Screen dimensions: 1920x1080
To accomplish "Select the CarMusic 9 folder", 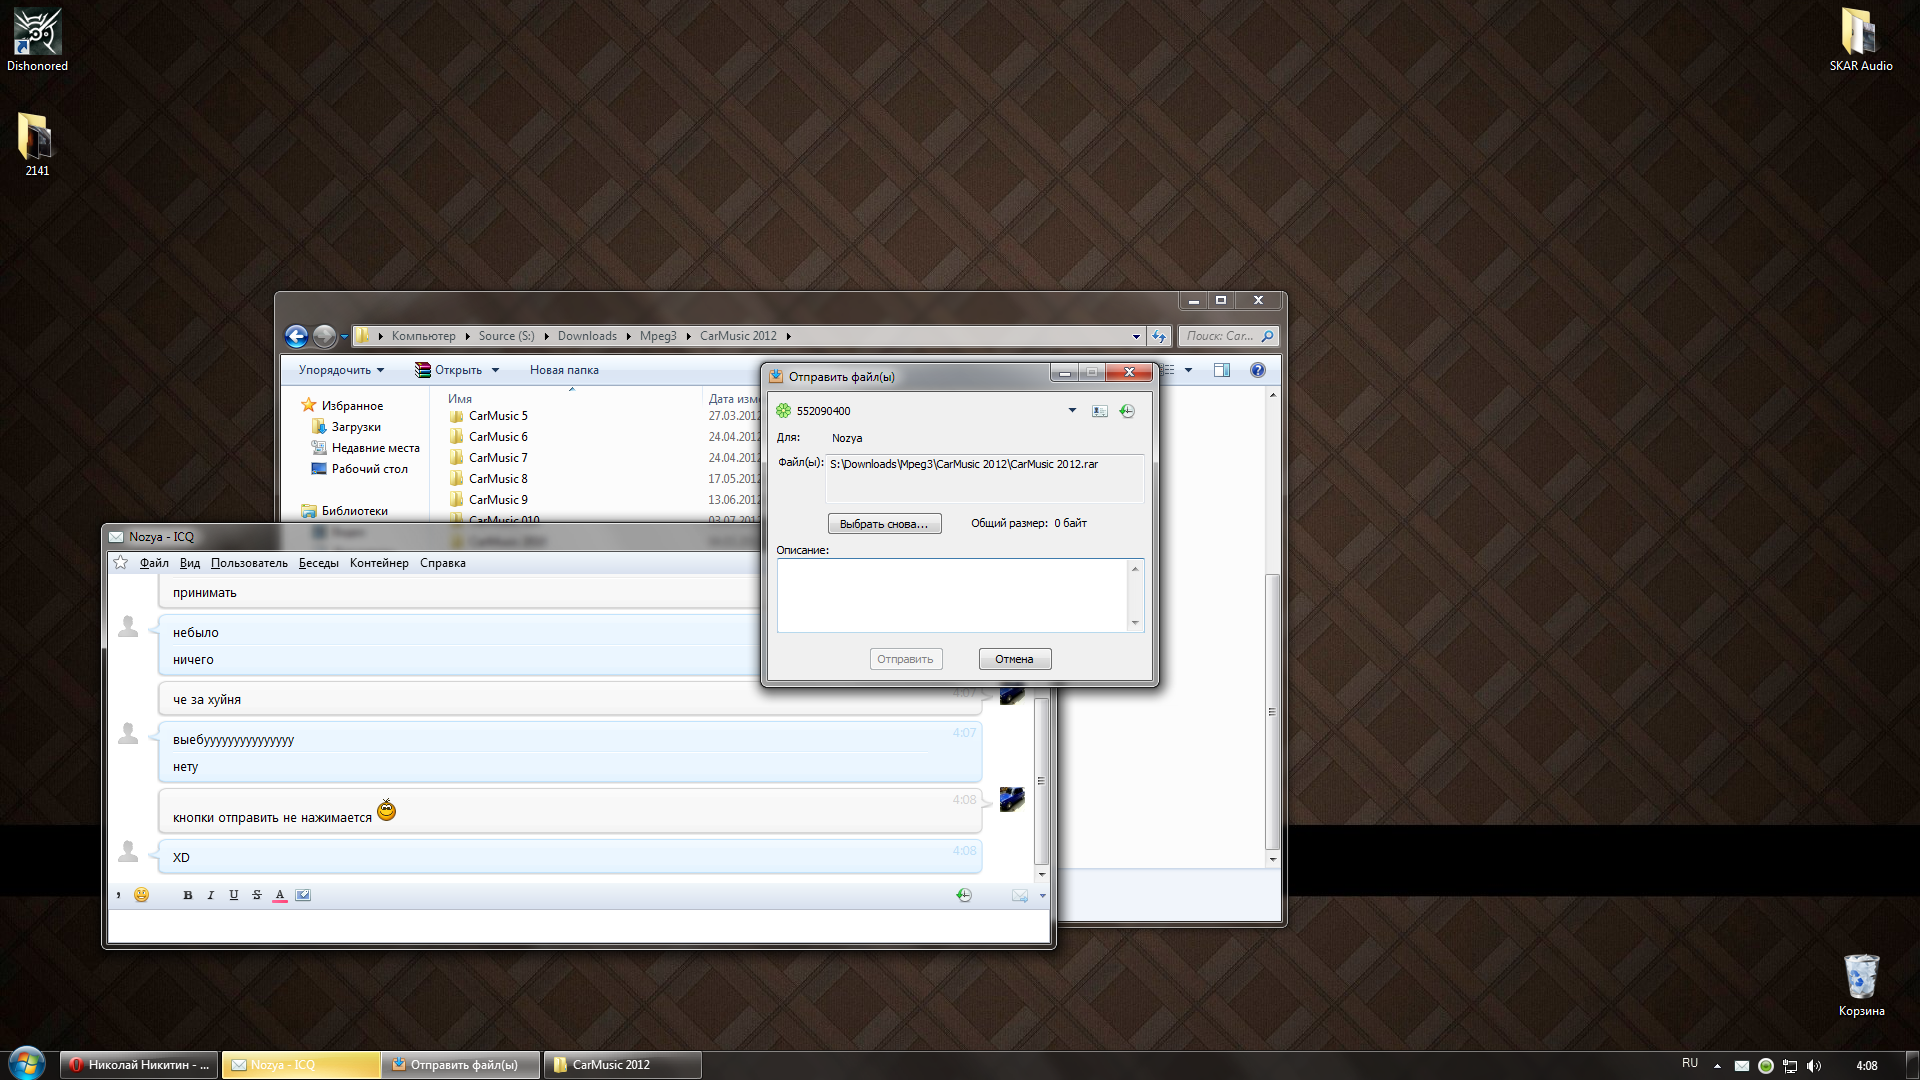I will click(498, 500).
